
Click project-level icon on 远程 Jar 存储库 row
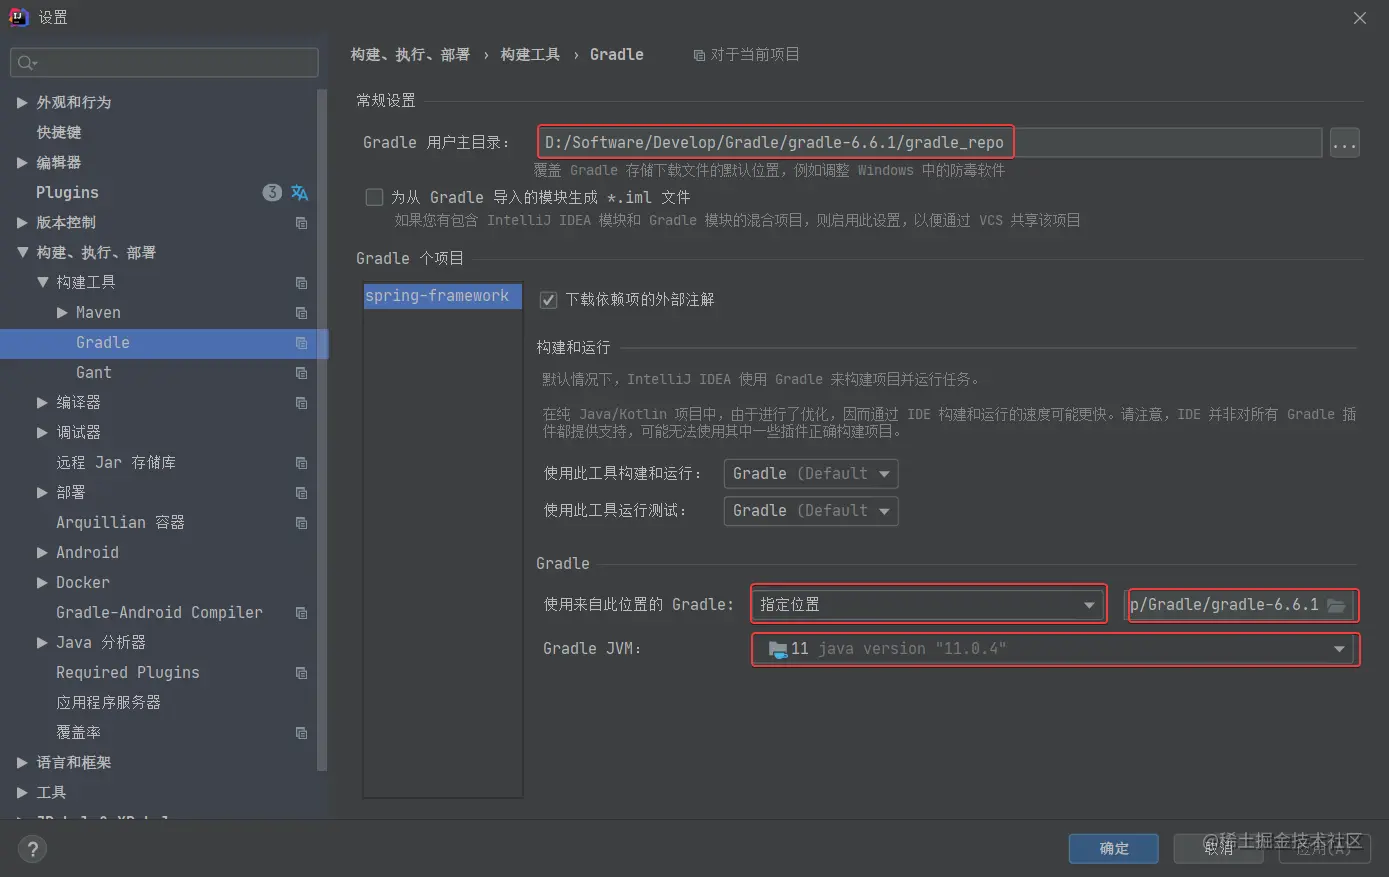301,463
